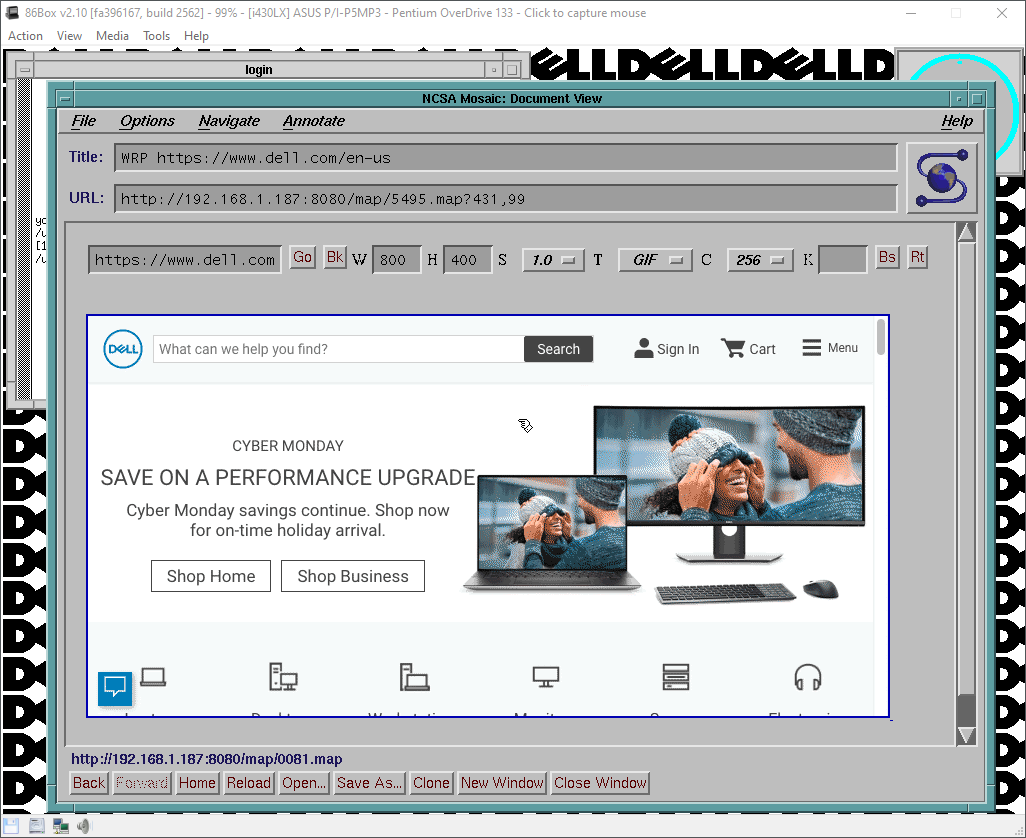
Task: Click the Mosaic Title field
Action: pyautogui.click(x=506, y=158)
